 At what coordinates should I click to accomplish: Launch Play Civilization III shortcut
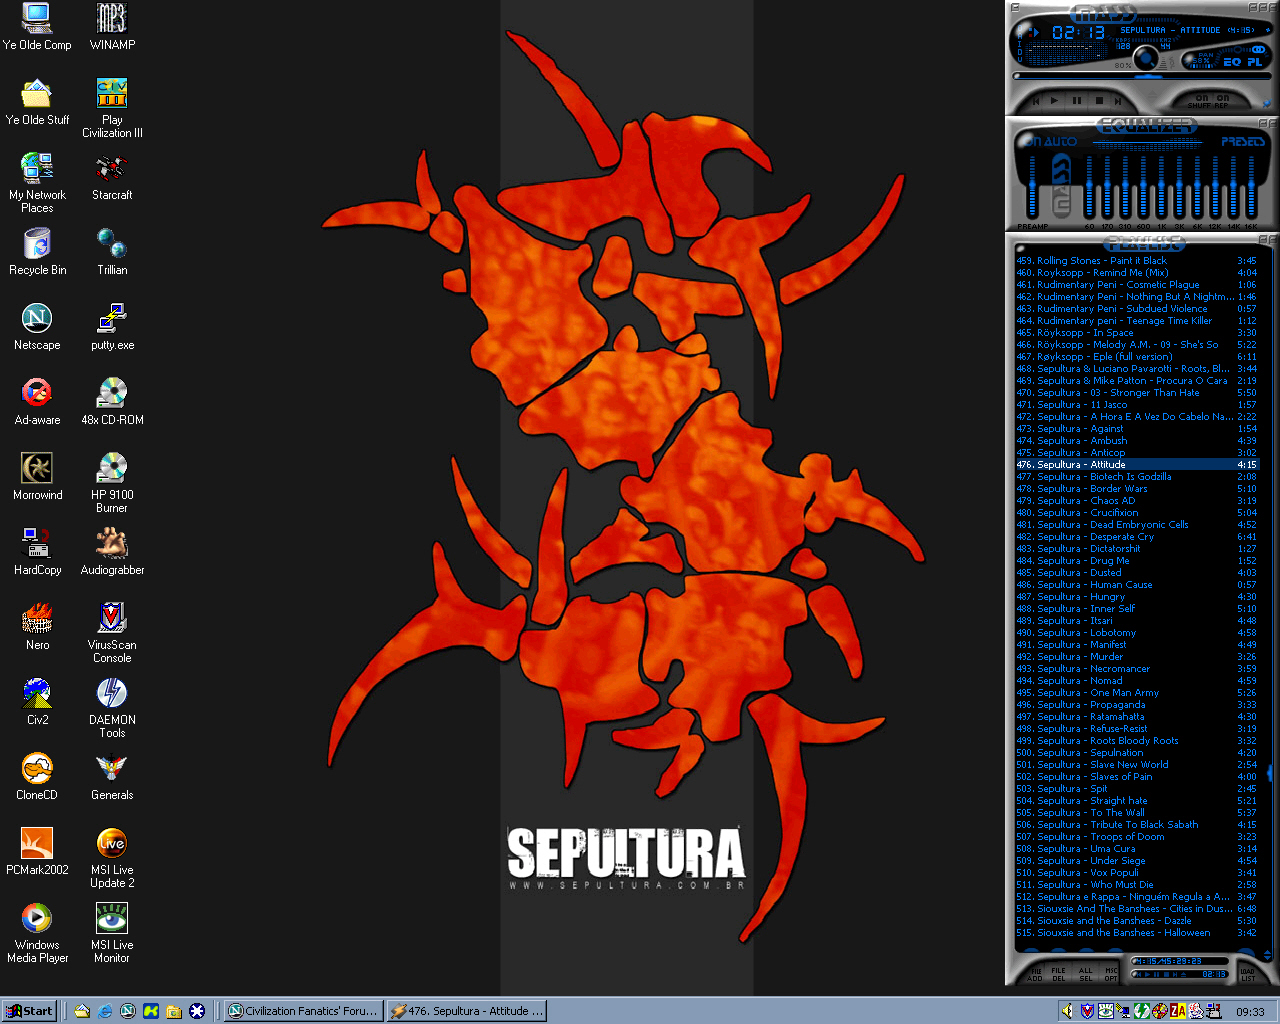[x=112, y=108]
